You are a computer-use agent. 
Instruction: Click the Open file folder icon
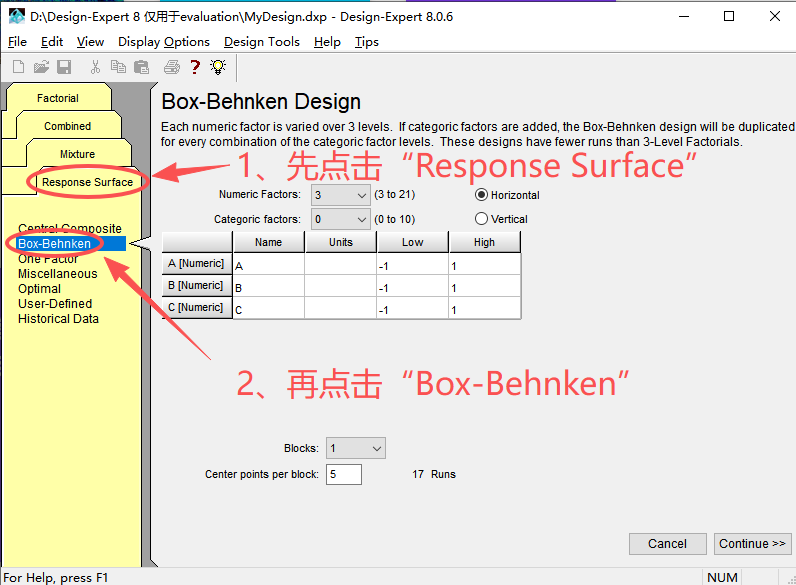click(x=41, y=67)
